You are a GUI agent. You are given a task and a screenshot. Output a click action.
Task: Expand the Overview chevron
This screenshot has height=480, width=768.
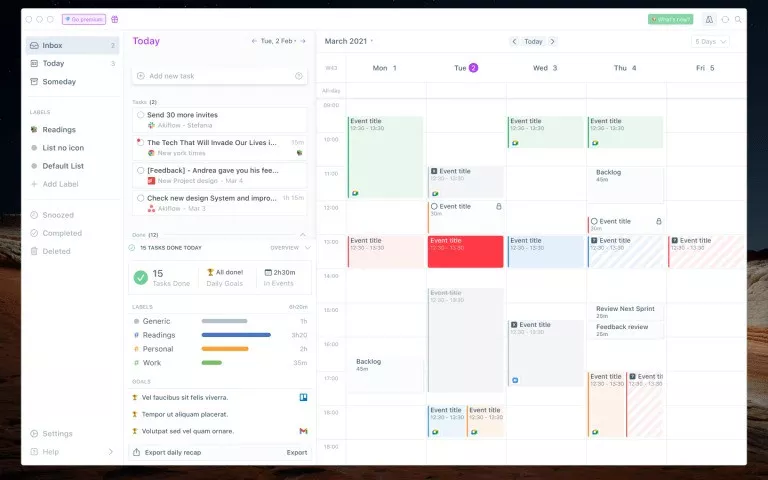click(308, 248)
